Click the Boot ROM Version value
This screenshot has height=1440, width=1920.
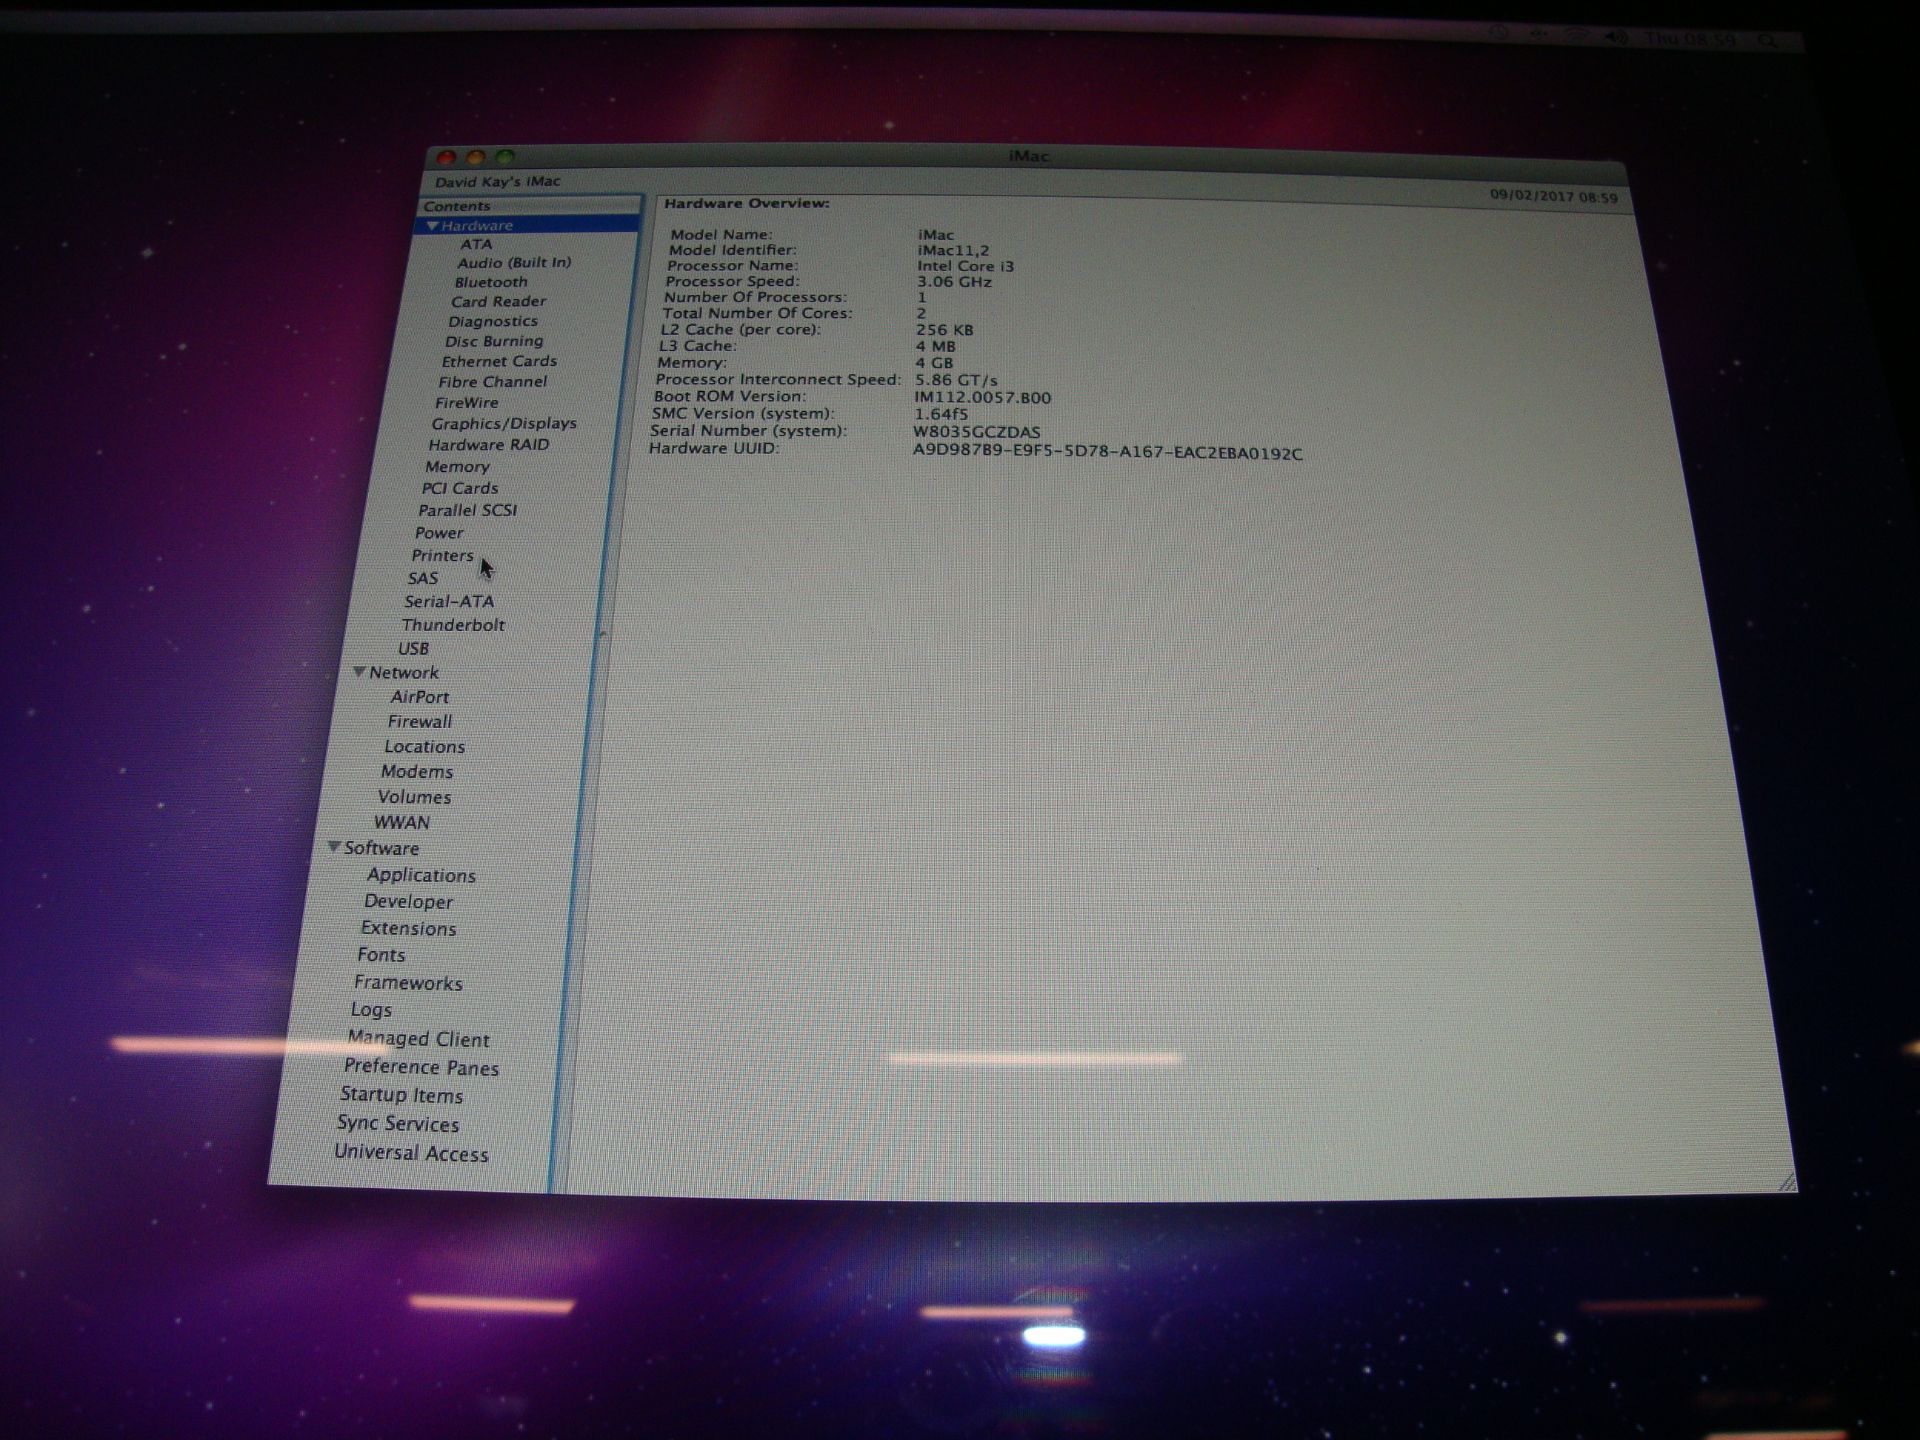[x=982, y=398]
